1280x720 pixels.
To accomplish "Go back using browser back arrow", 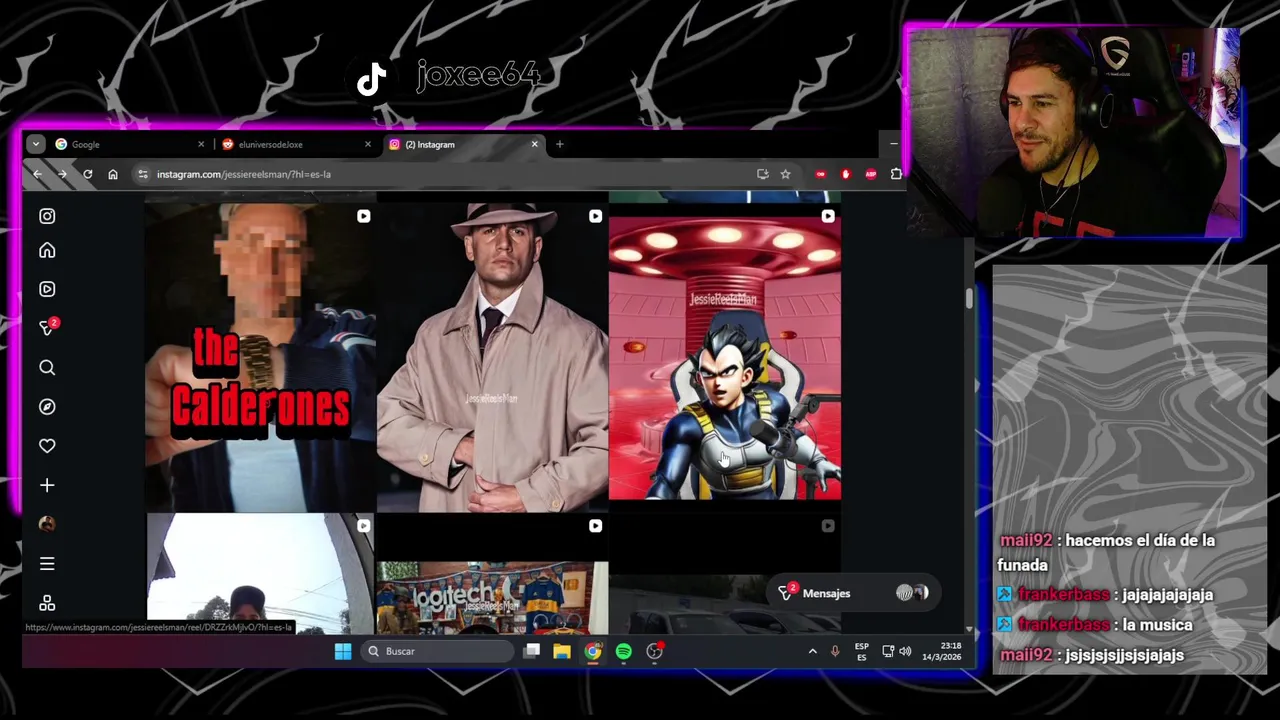I will coord(37,174).
